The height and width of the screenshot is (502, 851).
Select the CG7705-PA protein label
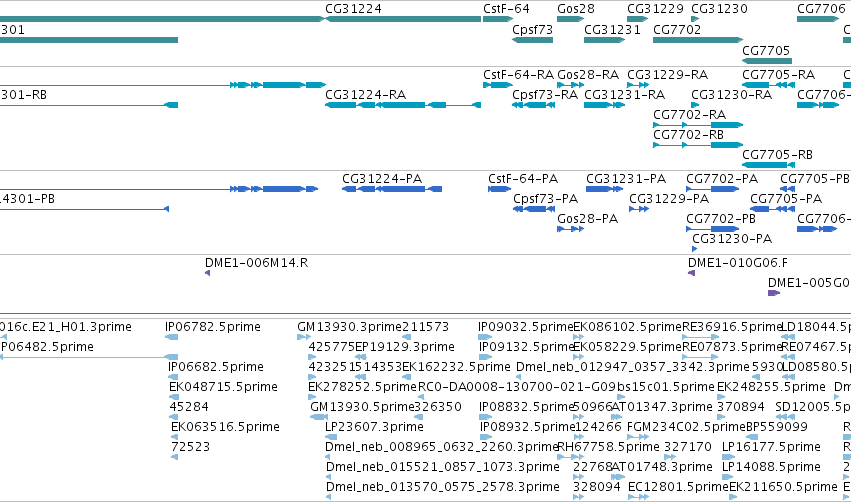coord(786,199)
